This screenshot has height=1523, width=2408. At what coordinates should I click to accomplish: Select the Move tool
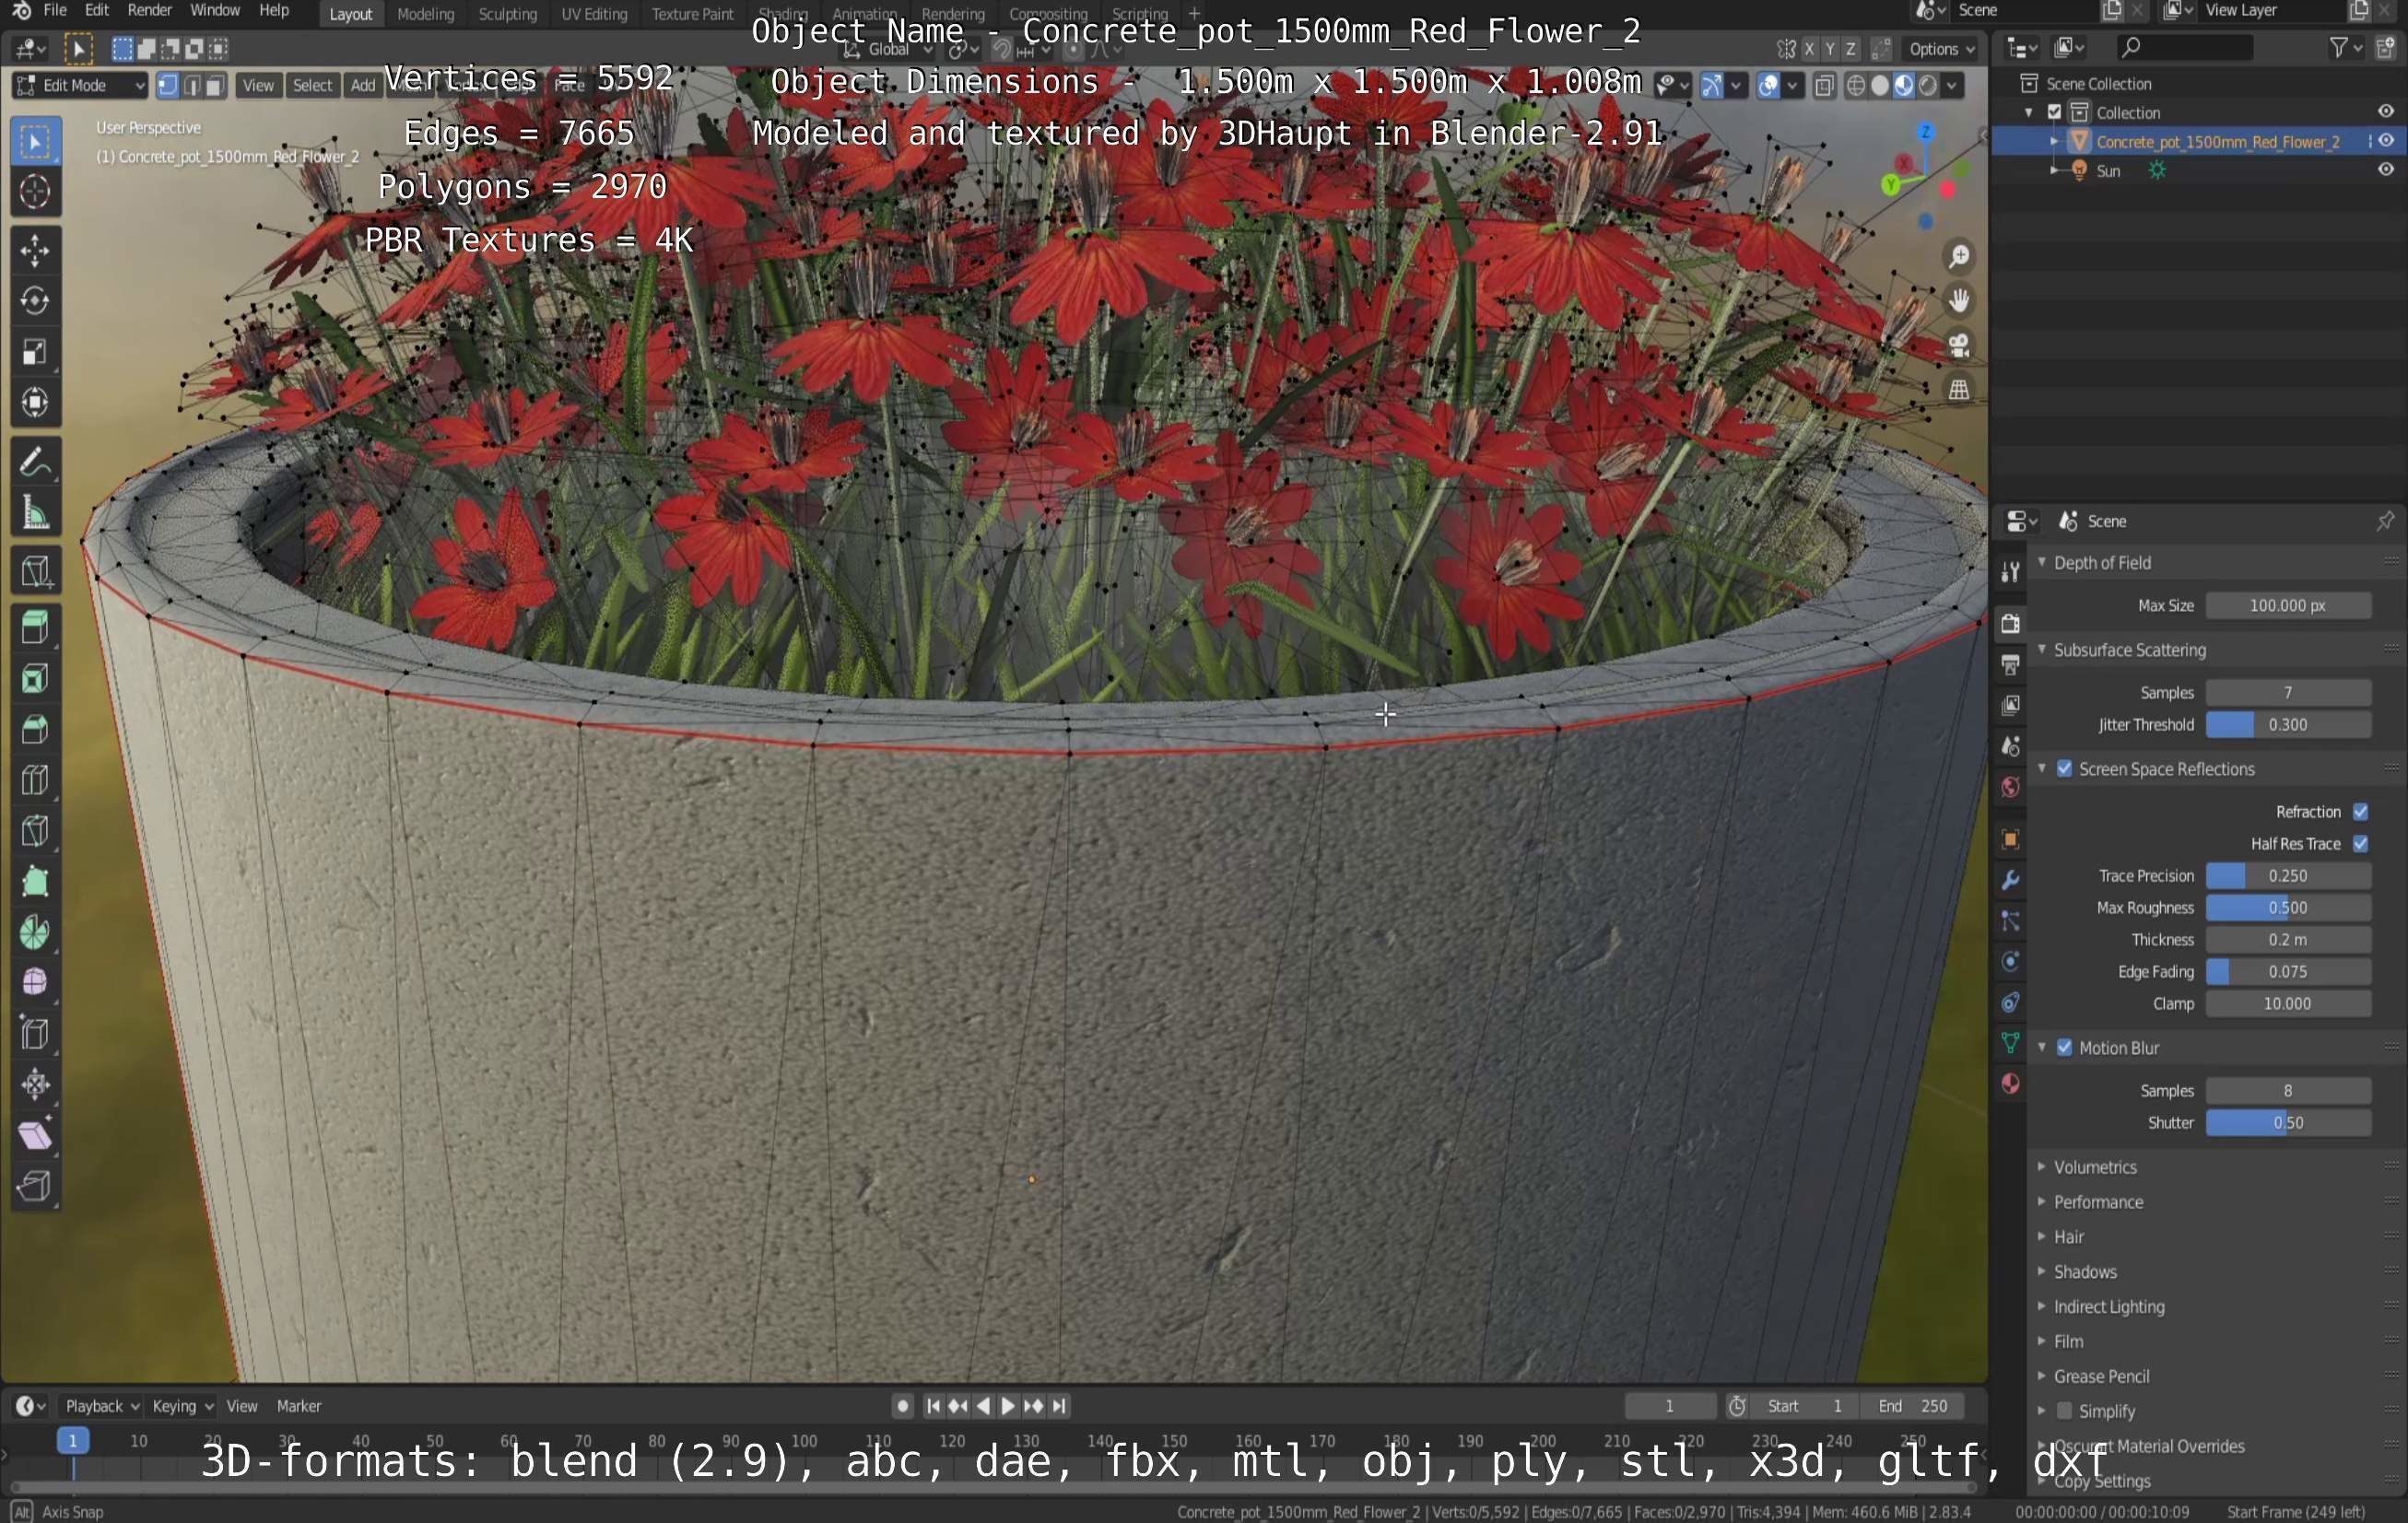[35, 251]
